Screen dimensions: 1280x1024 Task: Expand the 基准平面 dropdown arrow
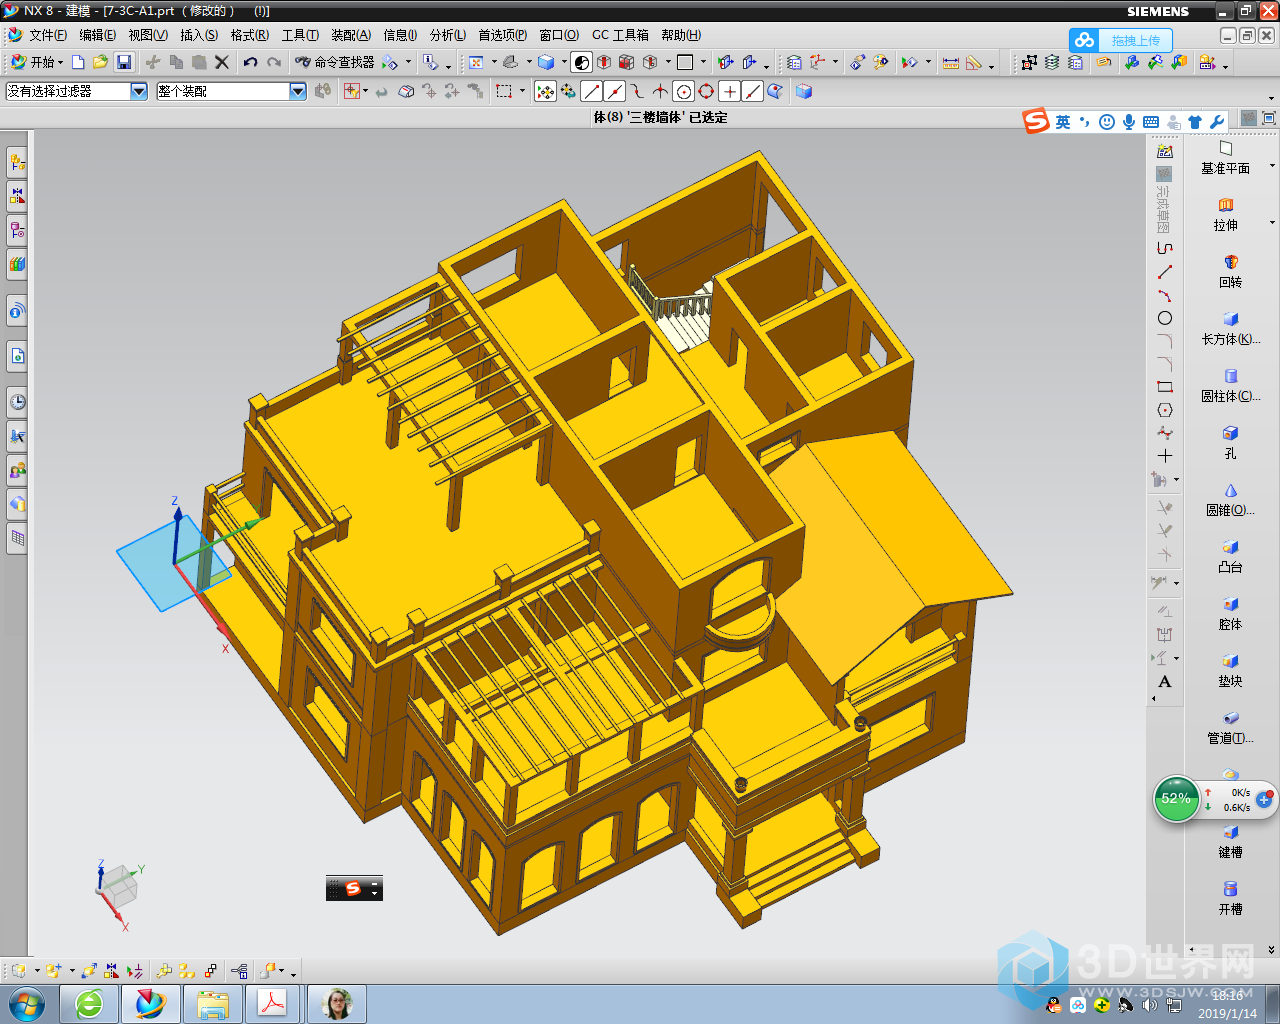1272,166
